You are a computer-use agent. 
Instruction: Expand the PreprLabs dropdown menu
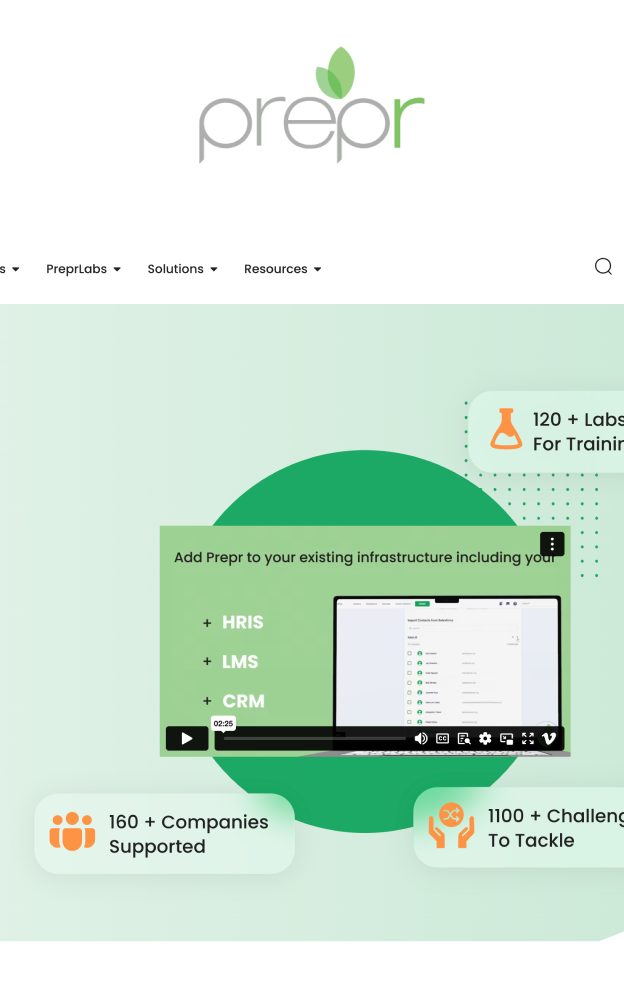point(83,269)
